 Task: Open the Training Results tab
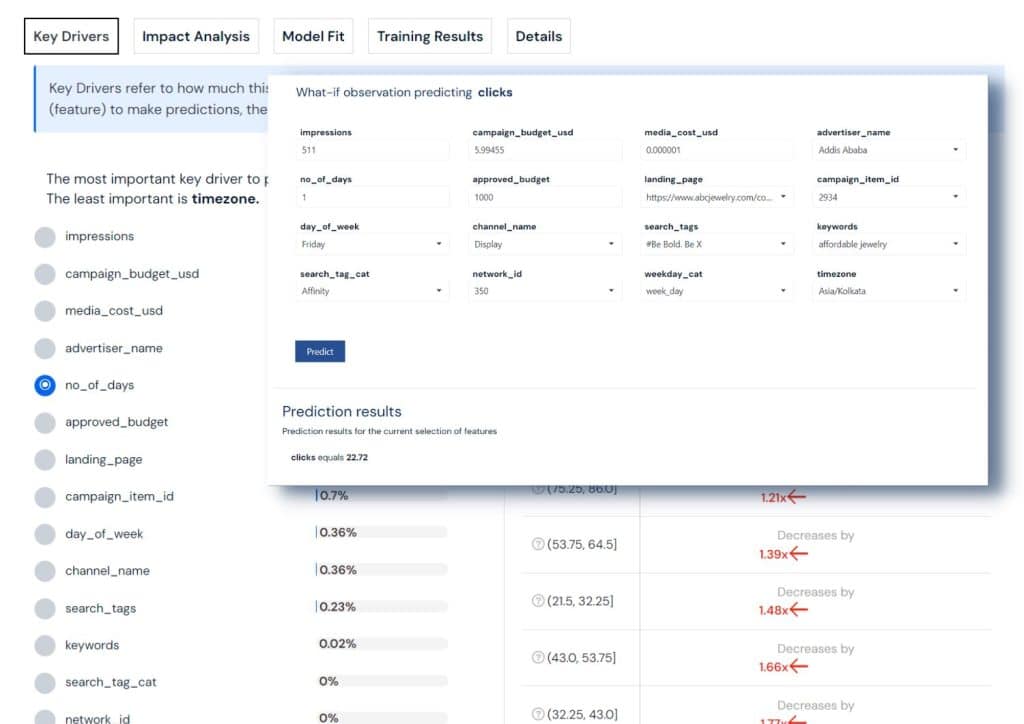(430, 36)
